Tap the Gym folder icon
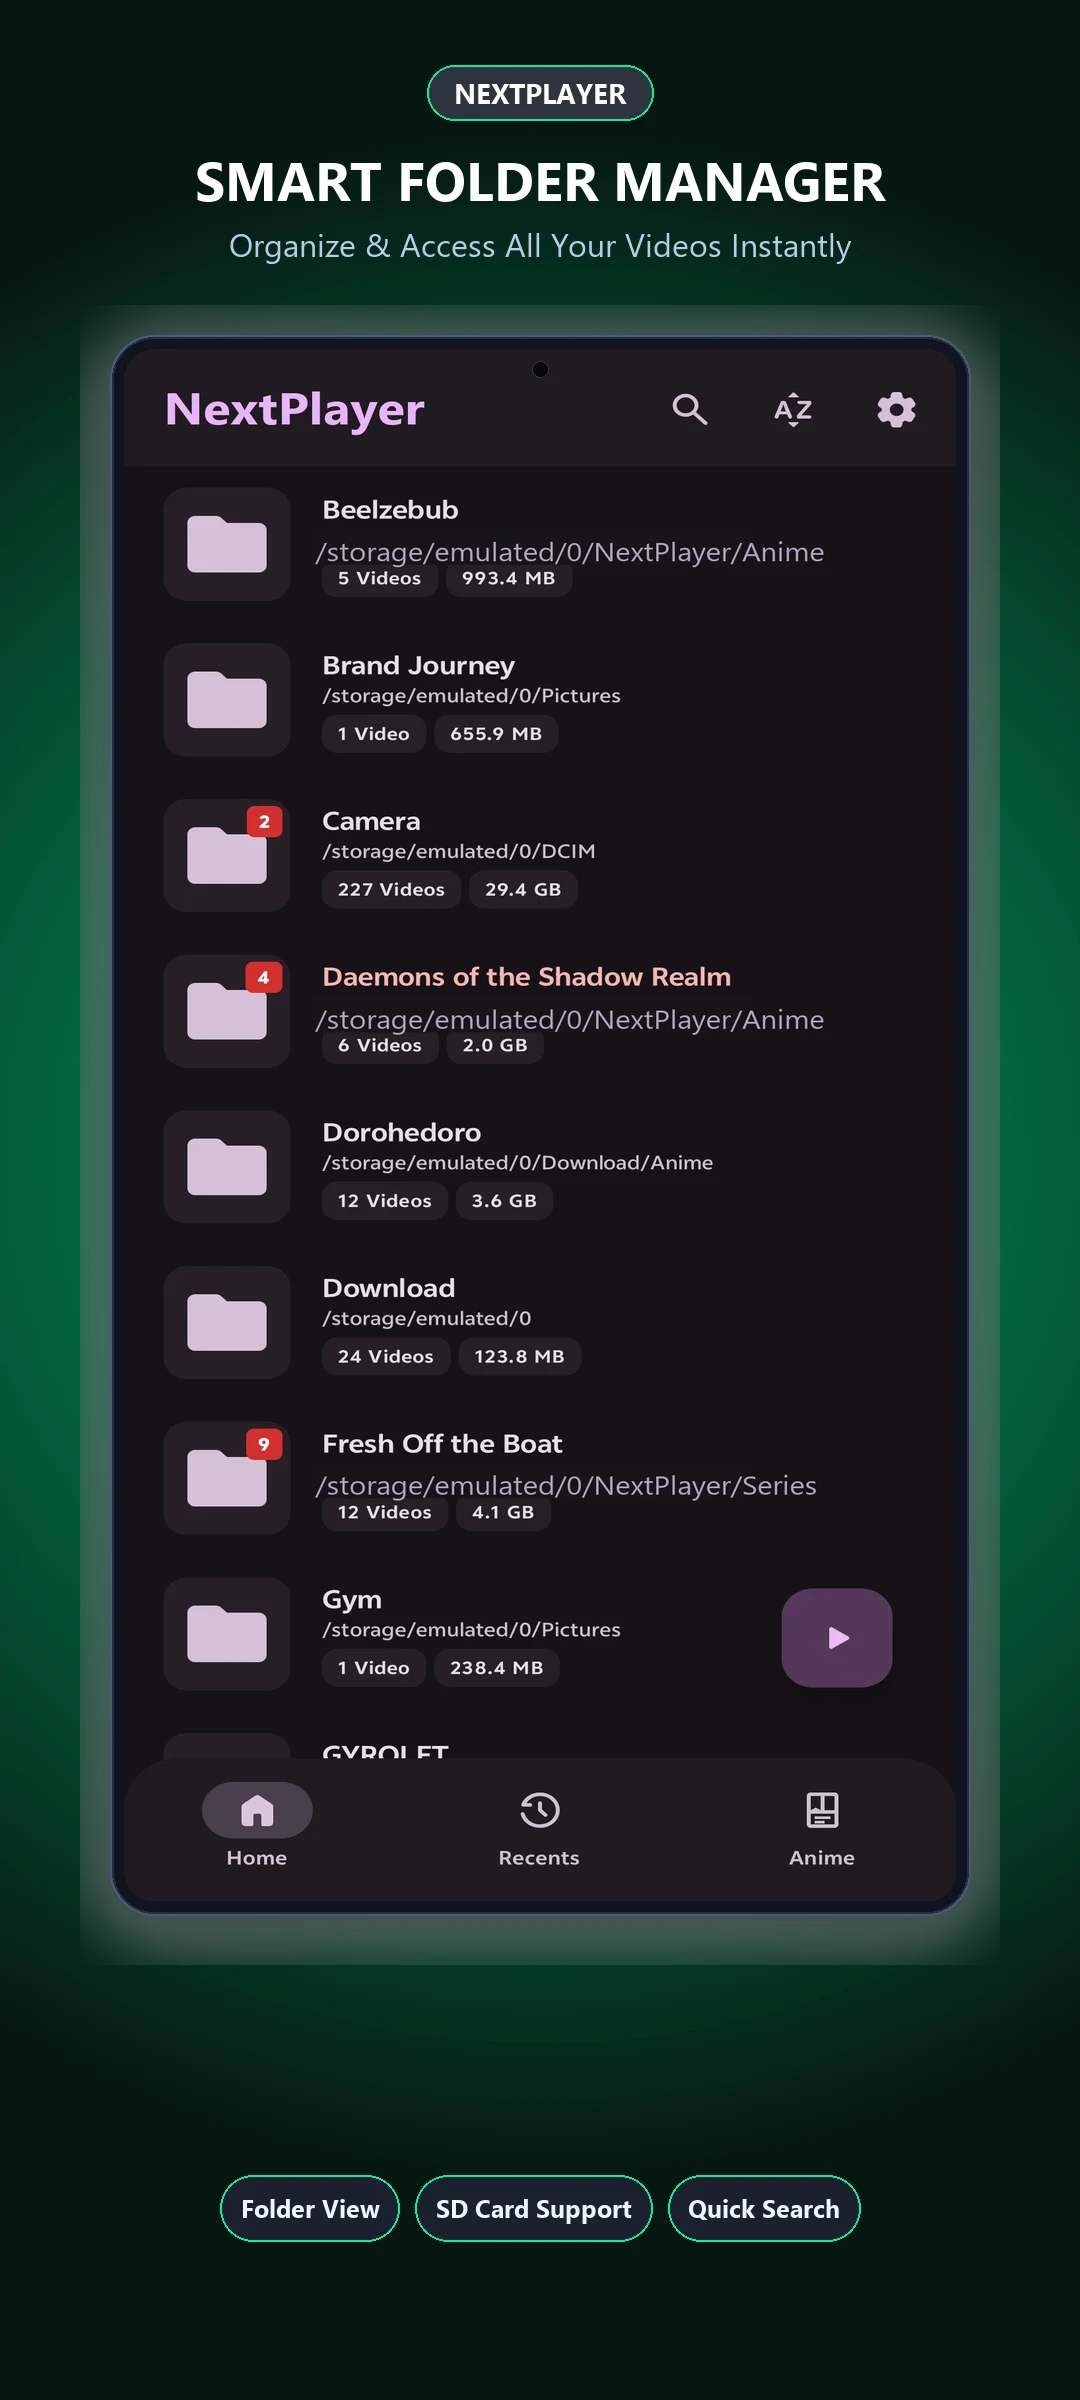 [x=227, y=1634]
